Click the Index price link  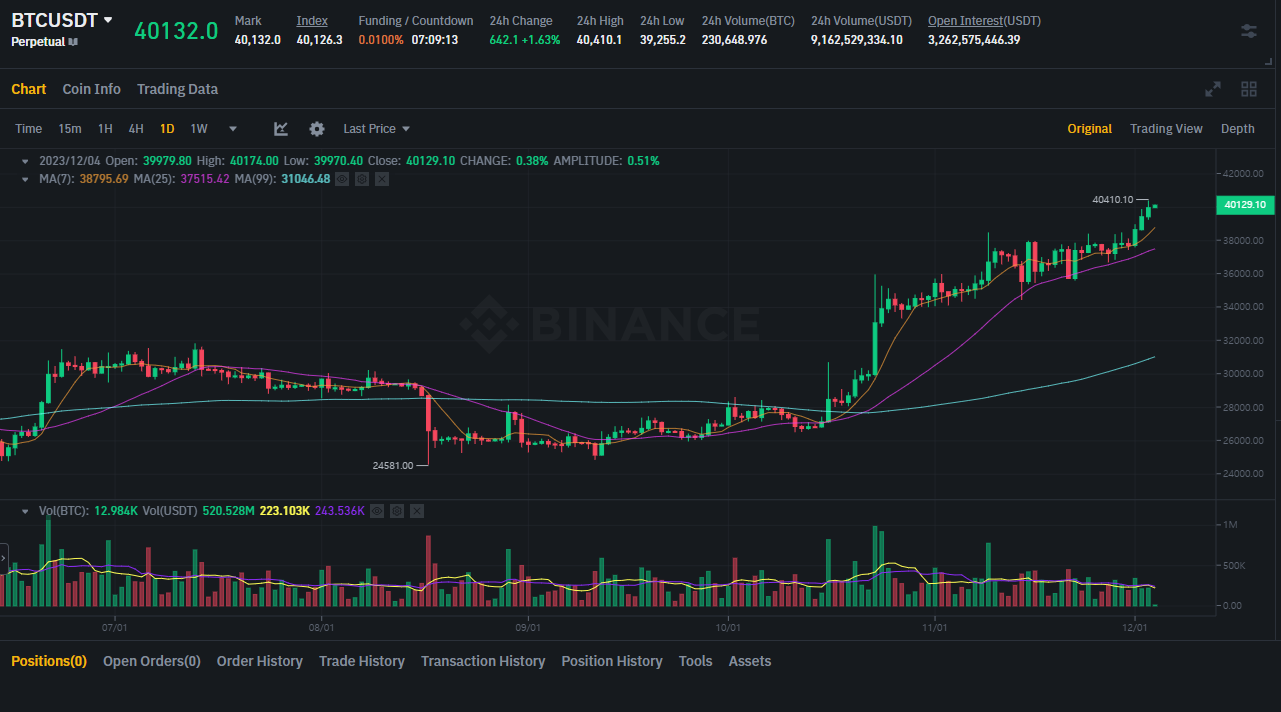(312, 21)
